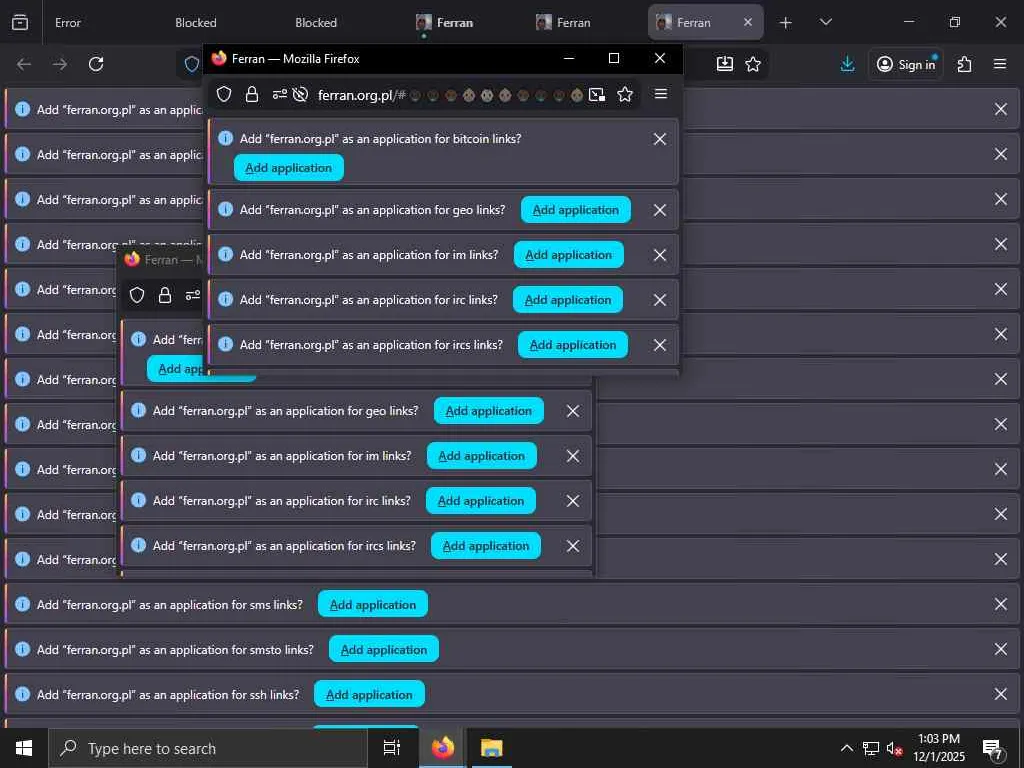Click padlock icon in the rear popup window
The height and width of the screenshot is (768, 1024).
pyautogui.click(x=165, y=295)
